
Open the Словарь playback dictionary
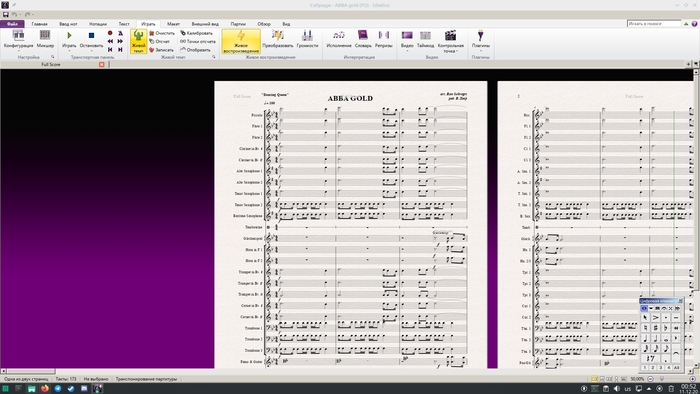[363, 39]
